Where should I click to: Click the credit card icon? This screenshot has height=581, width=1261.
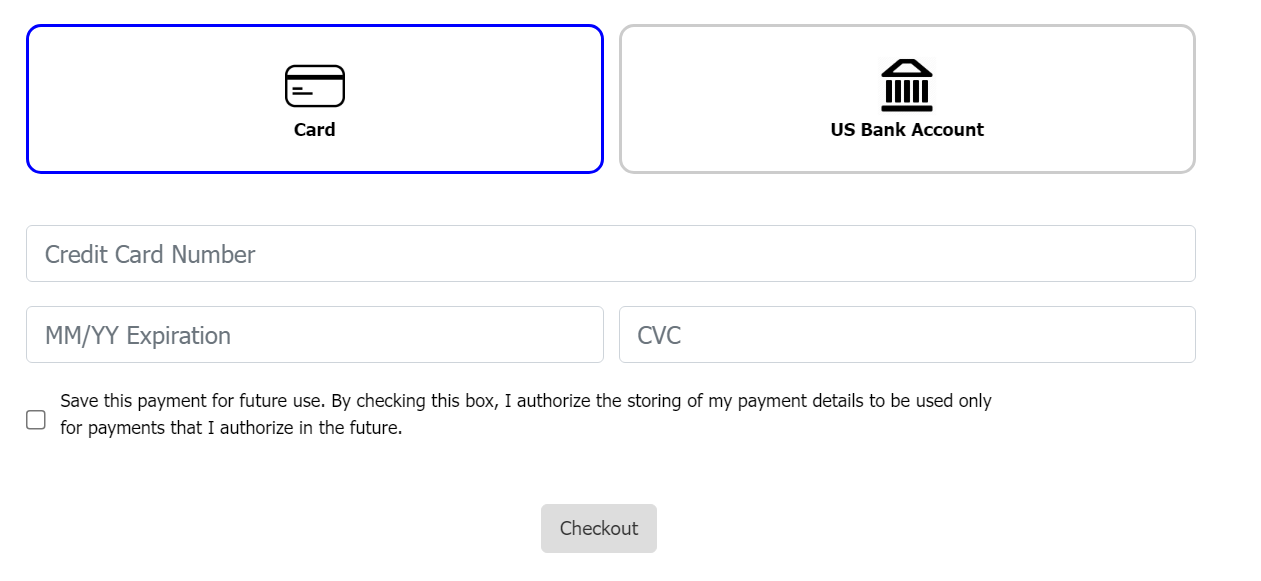pos(315,86)
